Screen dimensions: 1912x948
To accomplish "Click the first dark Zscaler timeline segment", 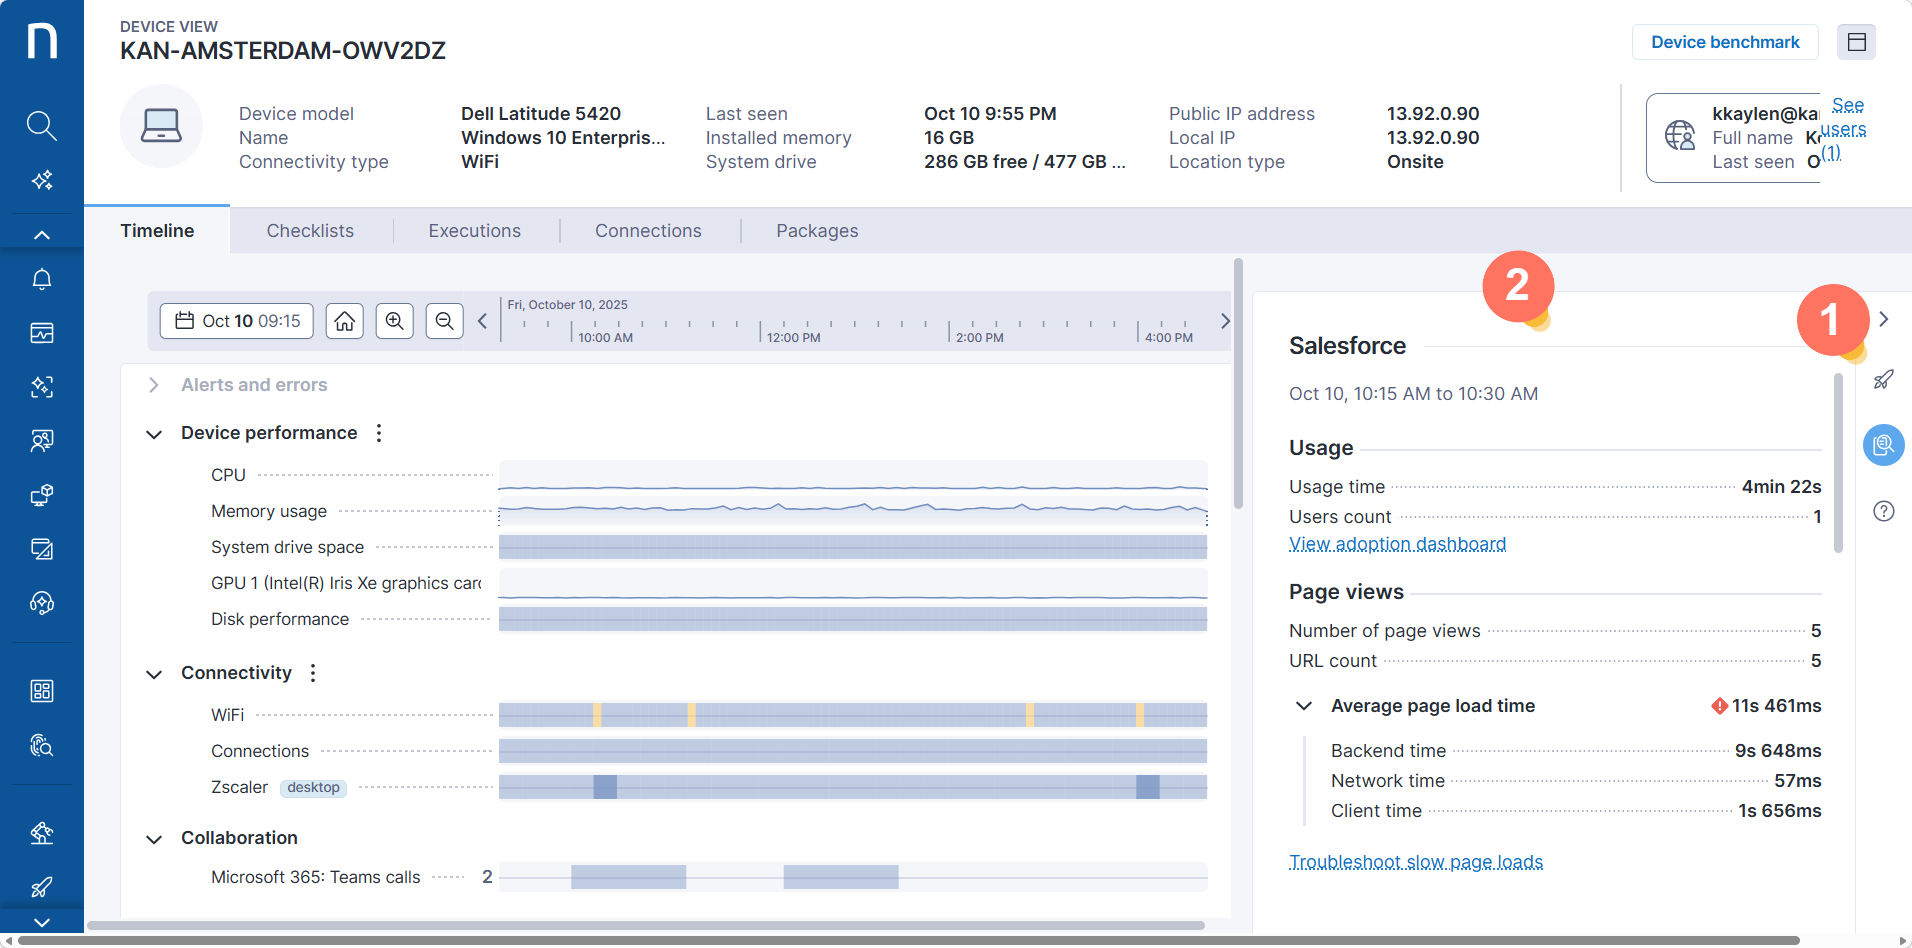I will pyautogui.click(x=605, y=787).
